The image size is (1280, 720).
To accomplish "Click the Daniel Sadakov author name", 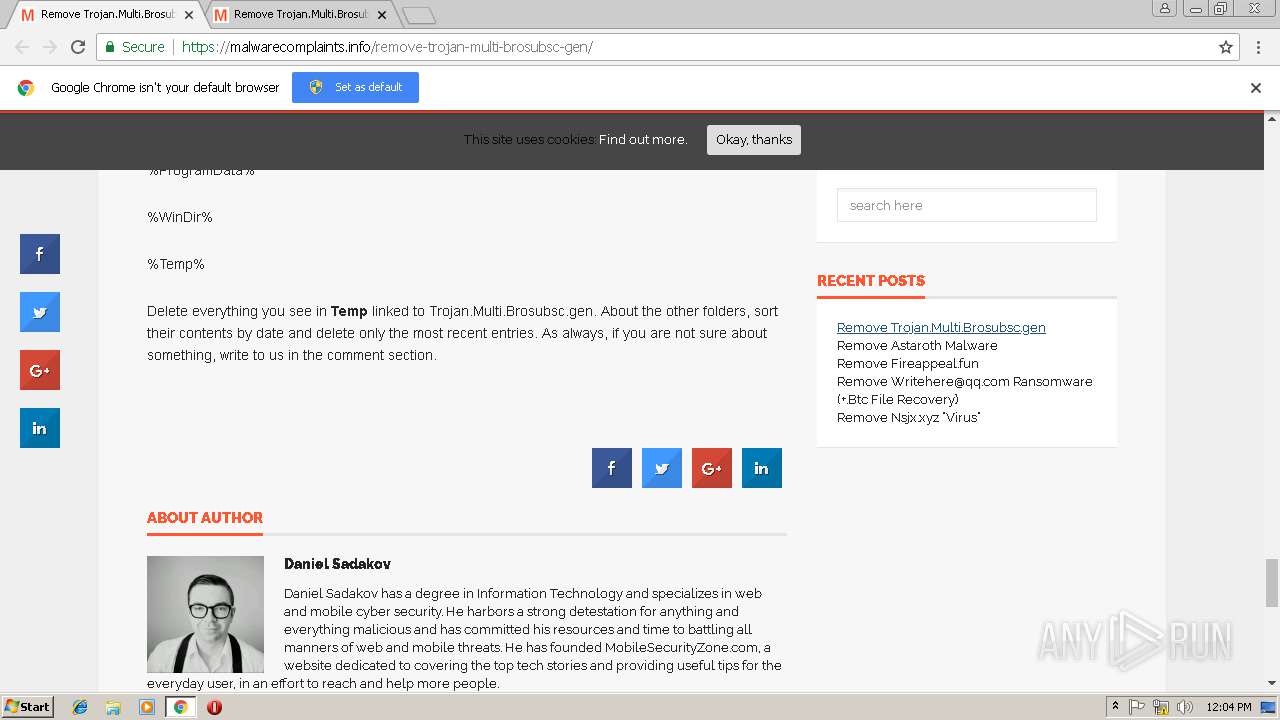I will (x=337, y=564).
